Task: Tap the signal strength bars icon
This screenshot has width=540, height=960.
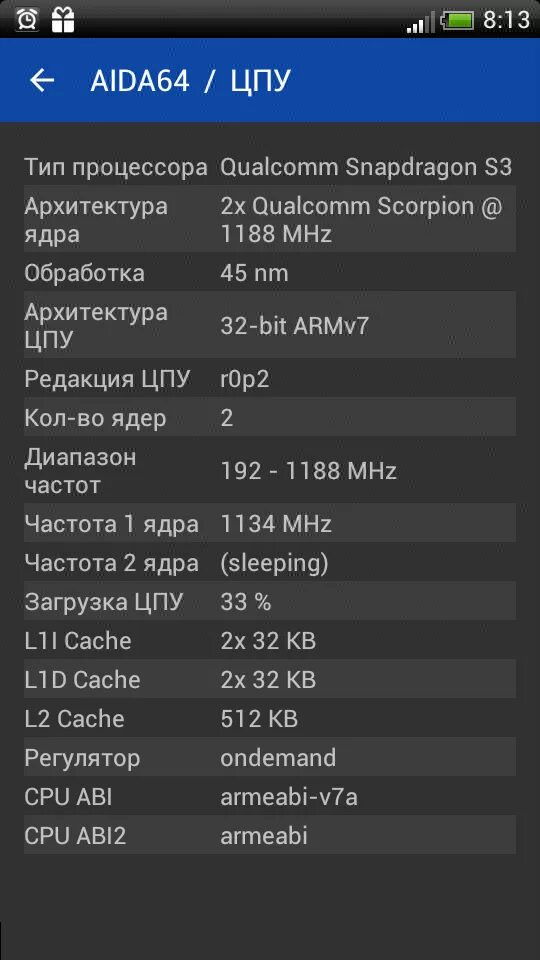Action: click(x=420, y=22)
